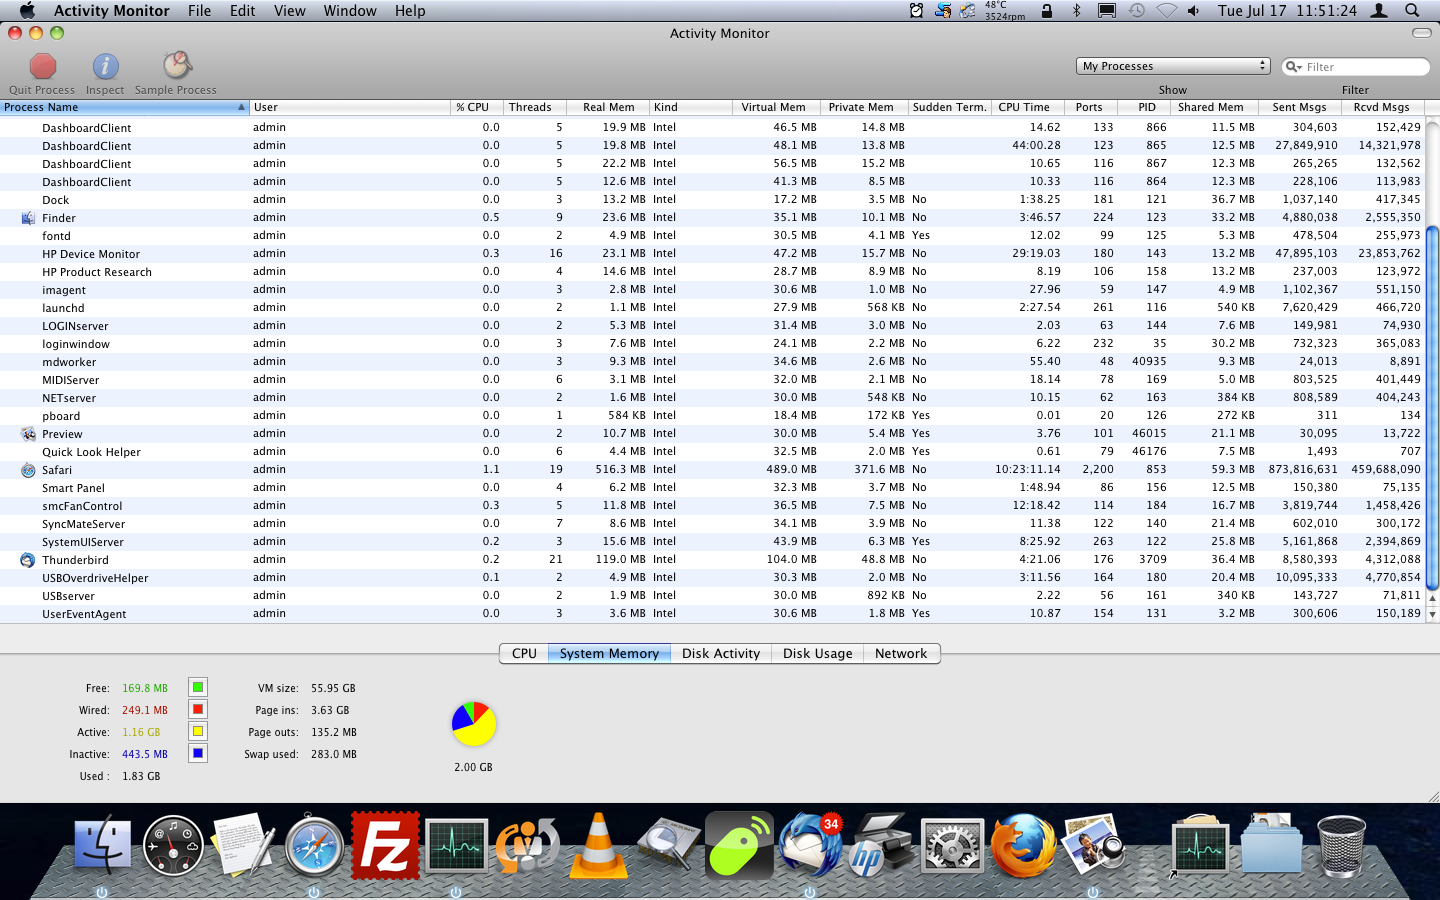Launch the HP scanner app in Dock

coord(882,846)
